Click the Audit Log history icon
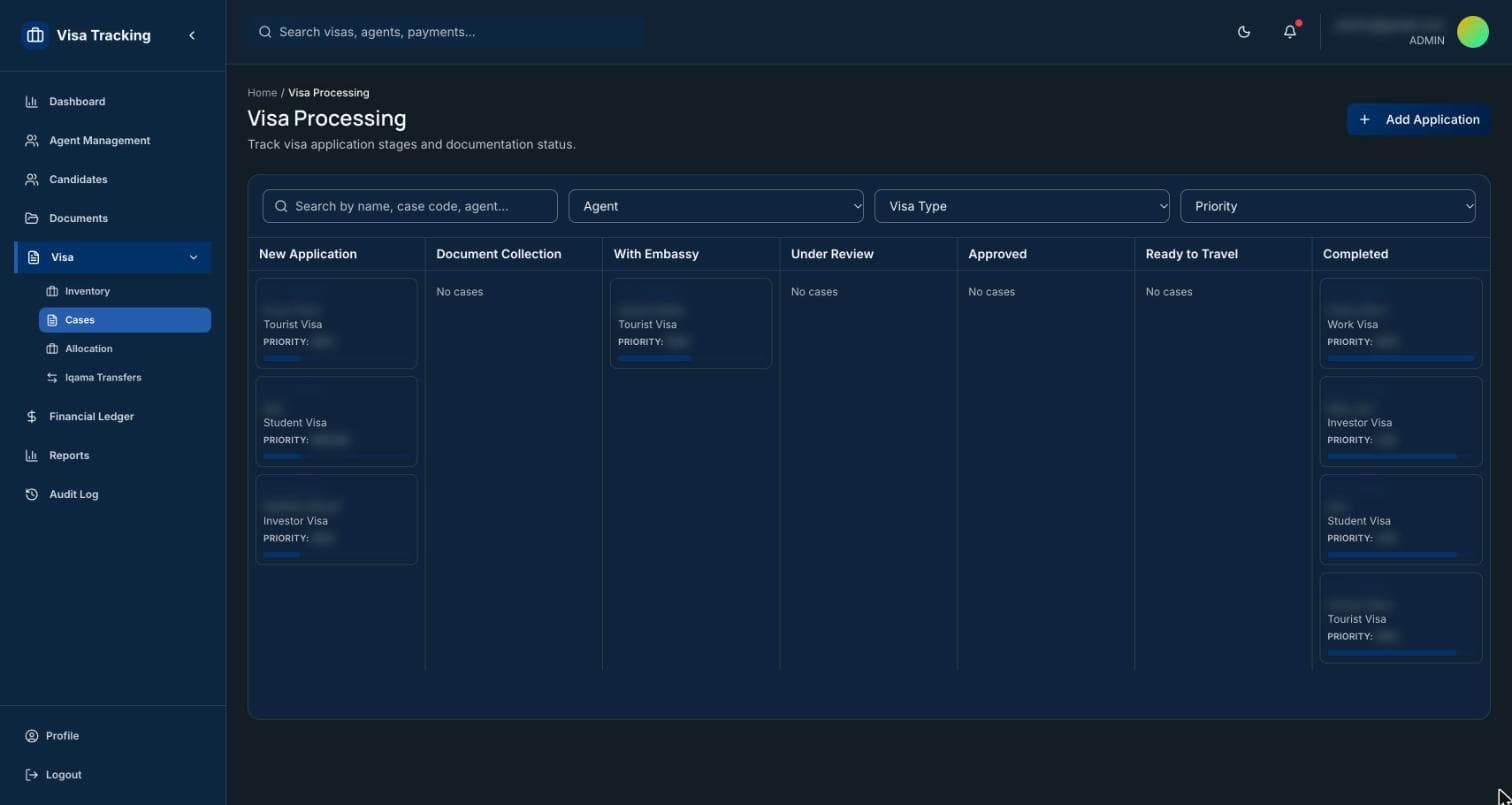 (x=31, y=495)
